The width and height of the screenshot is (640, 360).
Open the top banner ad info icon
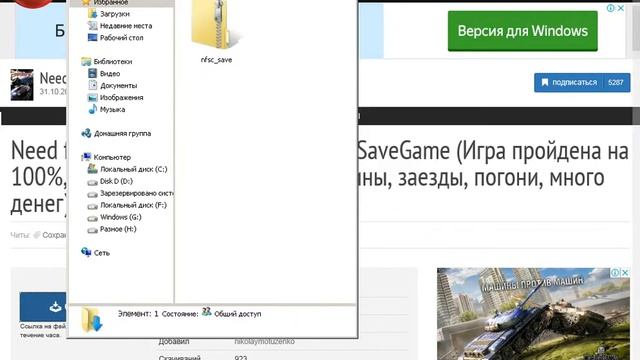click(611, 8)
